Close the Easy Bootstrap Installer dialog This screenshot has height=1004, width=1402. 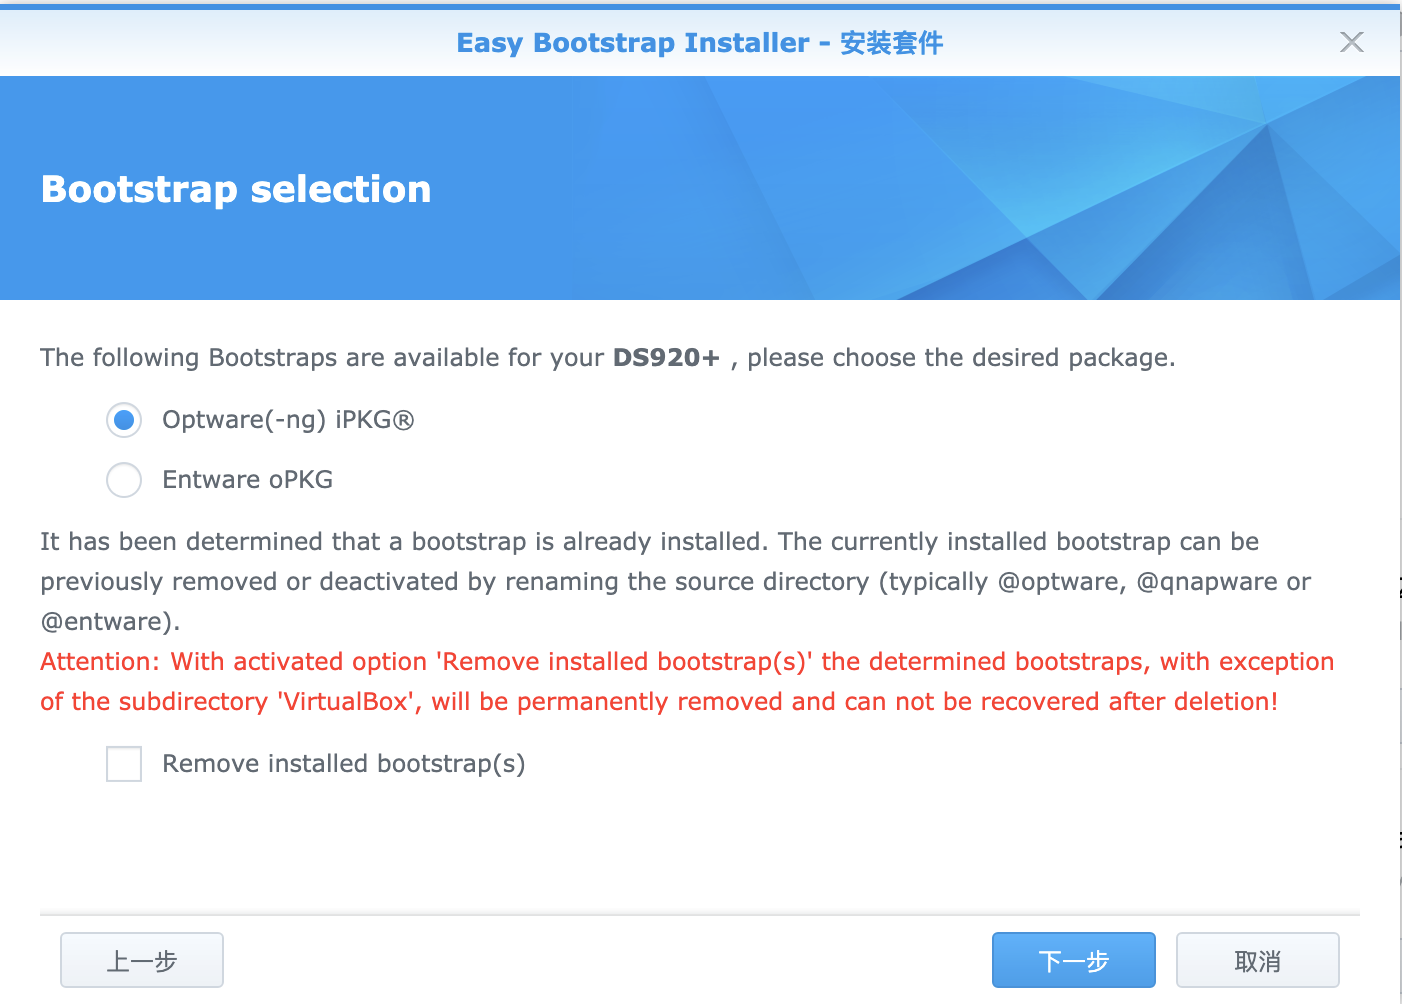coord(1351,42)
